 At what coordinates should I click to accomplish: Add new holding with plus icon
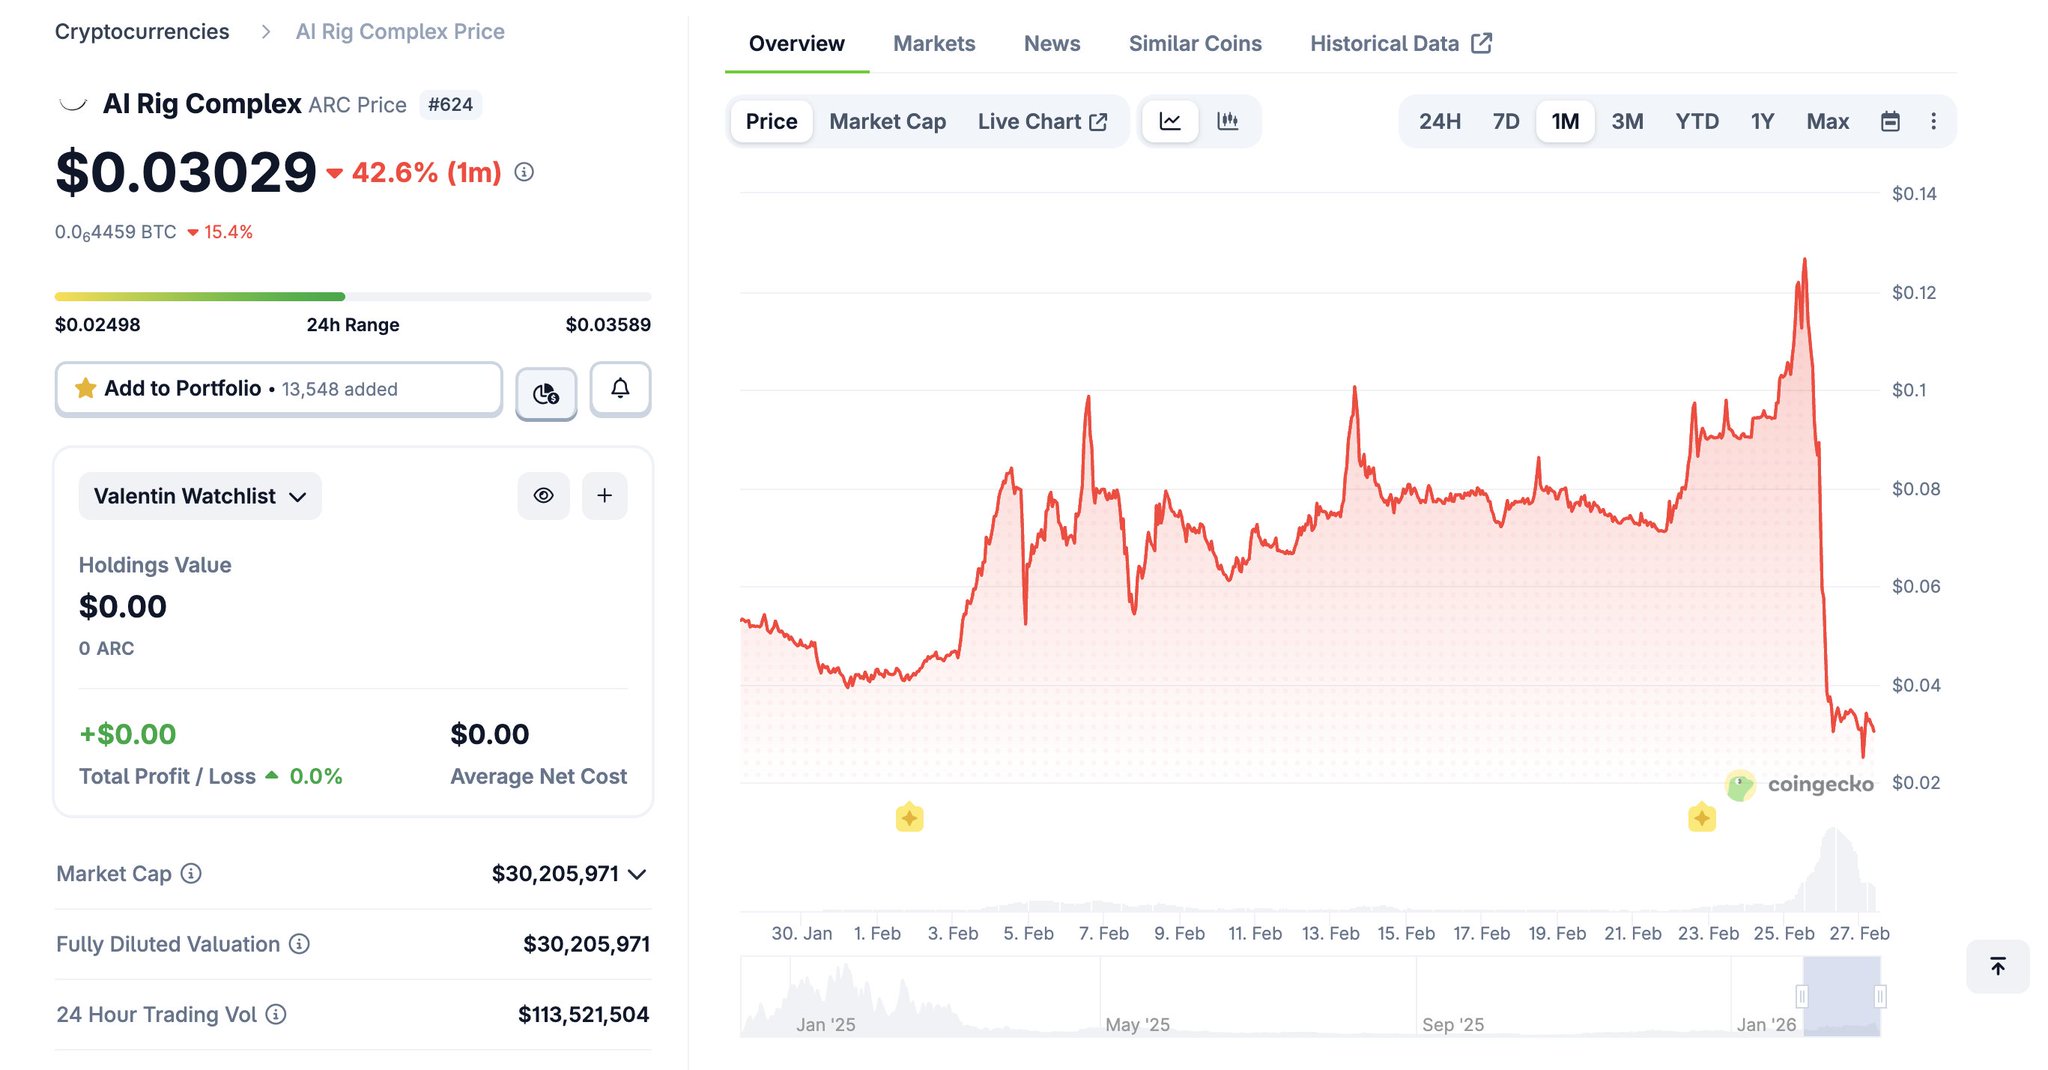tap(604, 496)
